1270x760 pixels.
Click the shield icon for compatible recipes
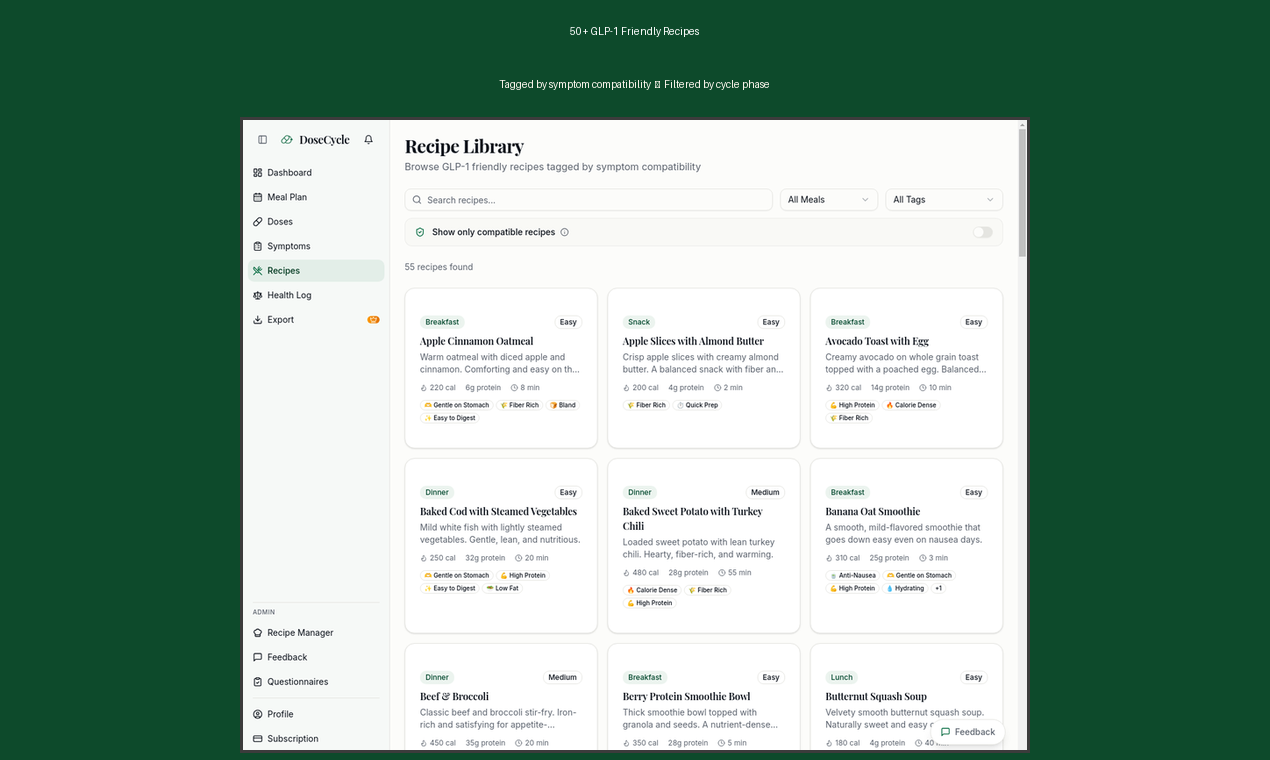pos(420,232)
